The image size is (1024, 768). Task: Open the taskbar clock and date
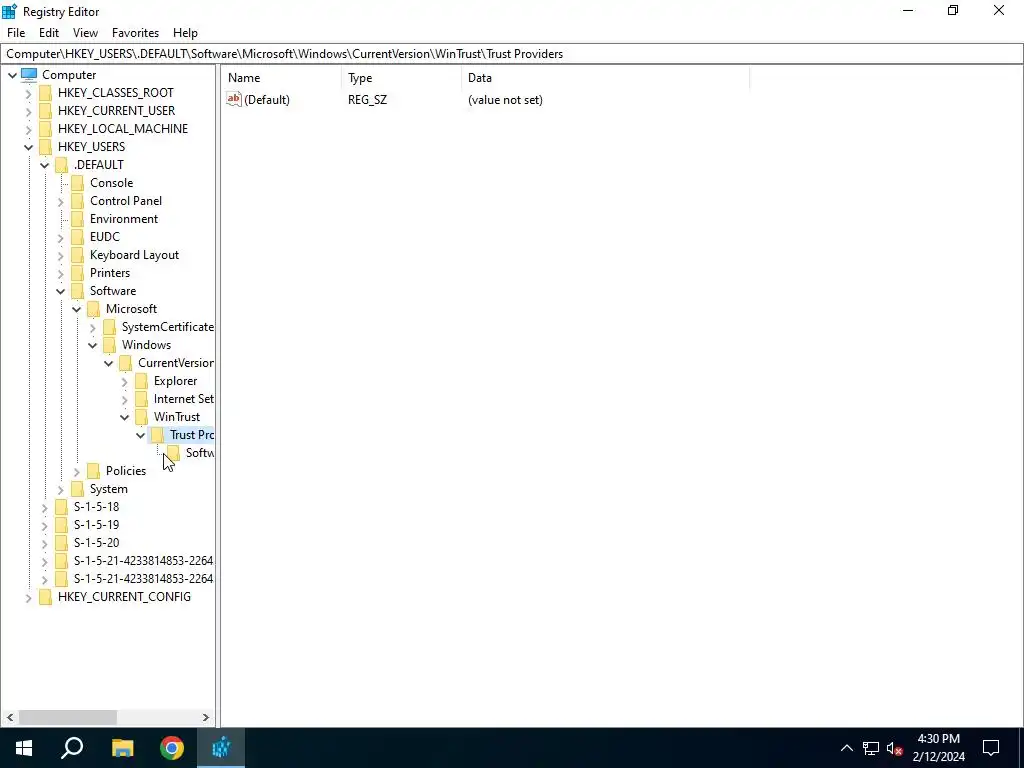(938, 748)
